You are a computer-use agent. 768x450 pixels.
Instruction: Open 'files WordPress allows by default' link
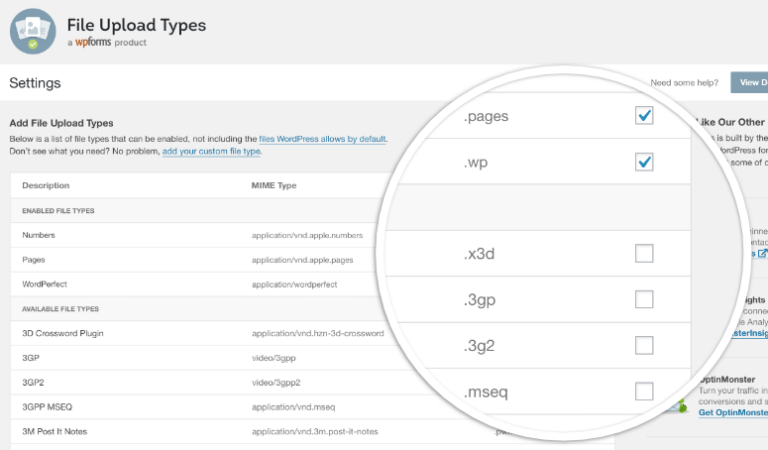coord(322,139)
